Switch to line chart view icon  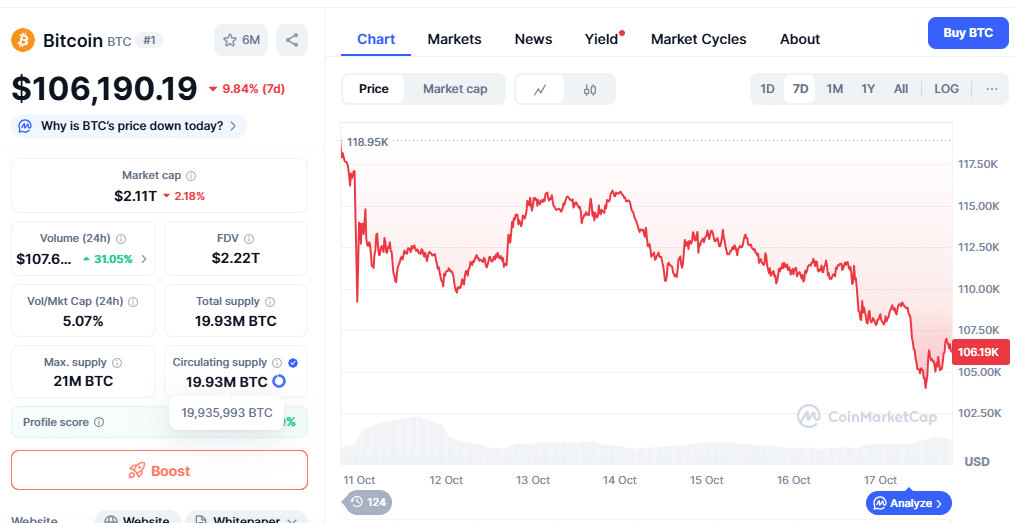(541, 89)
